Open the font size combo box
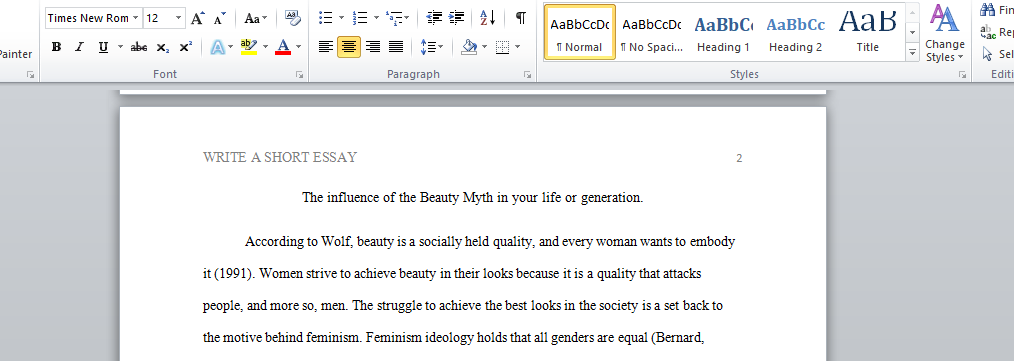 [164, 18]
